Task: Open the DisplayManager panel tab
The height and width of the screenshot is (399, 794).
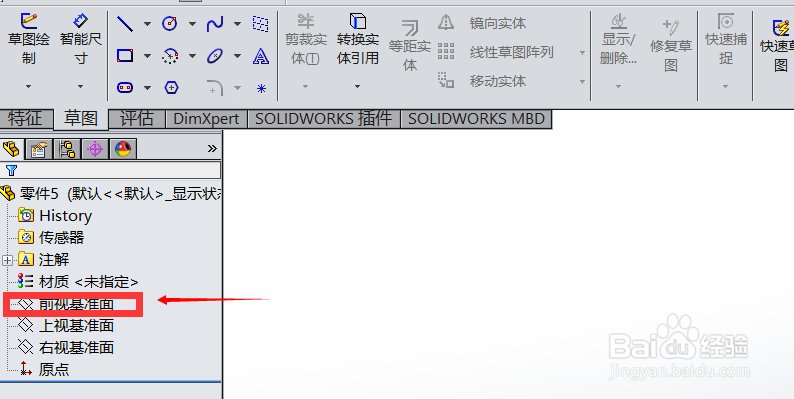Action: 123,149
